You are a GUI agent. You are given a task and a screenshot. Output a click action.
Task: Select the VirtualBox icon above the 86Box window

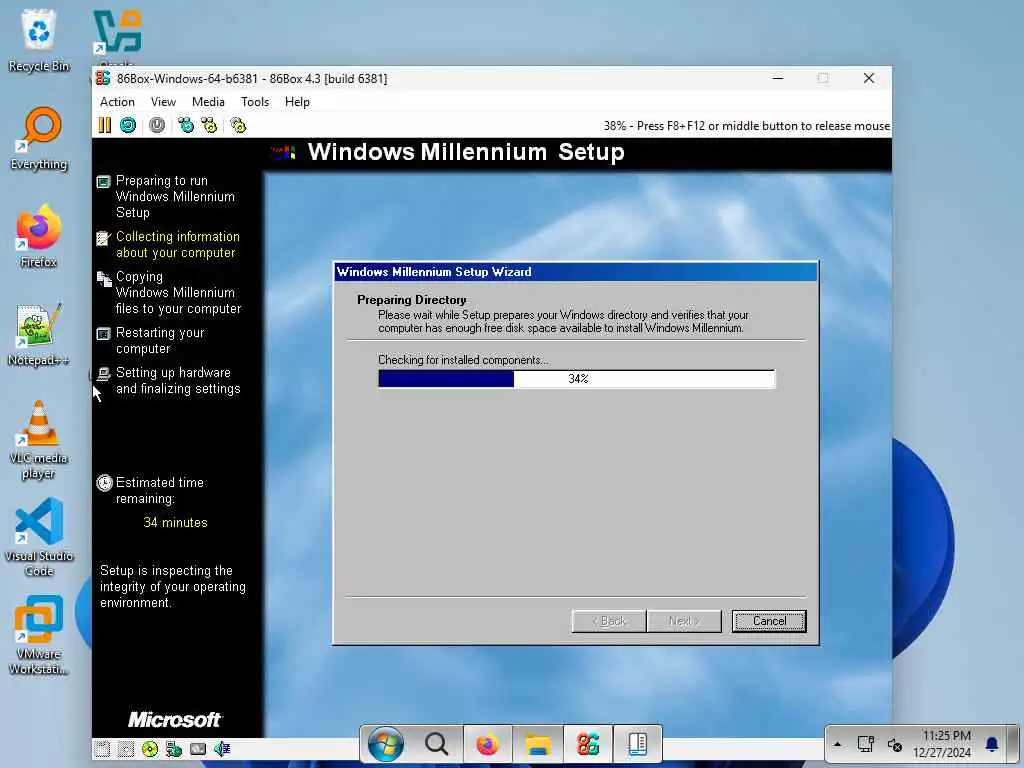(118, 33)
